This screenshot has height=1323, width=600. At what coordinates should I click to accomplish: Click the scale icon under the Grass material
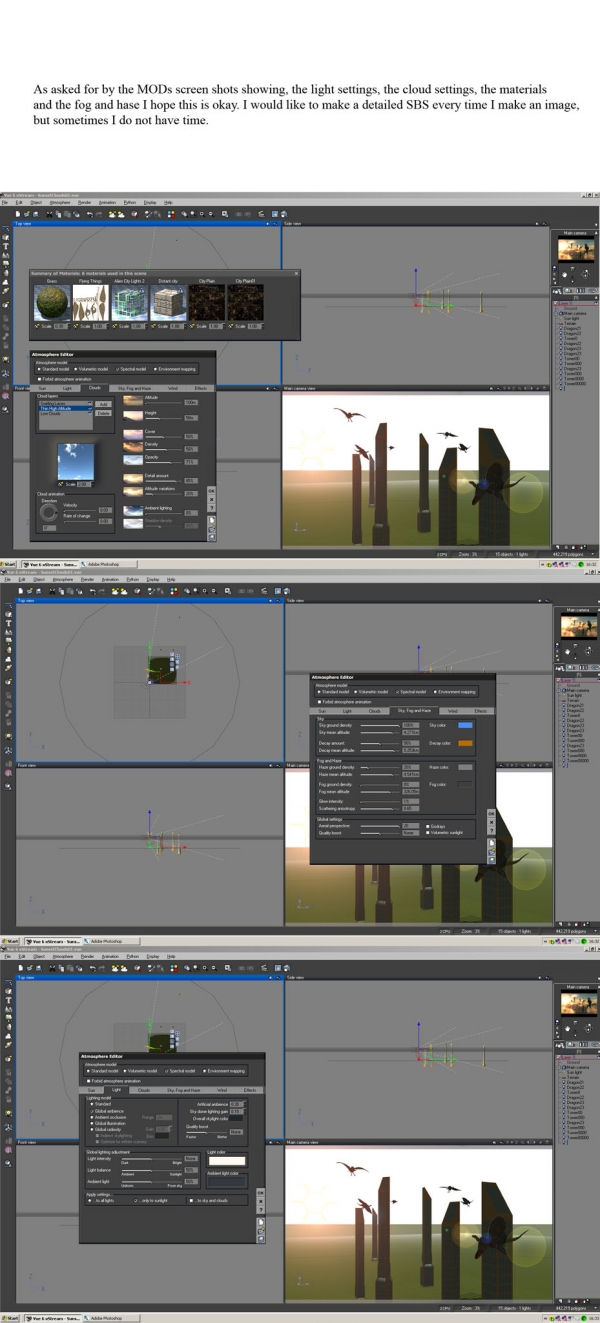[x=37, y=325]
